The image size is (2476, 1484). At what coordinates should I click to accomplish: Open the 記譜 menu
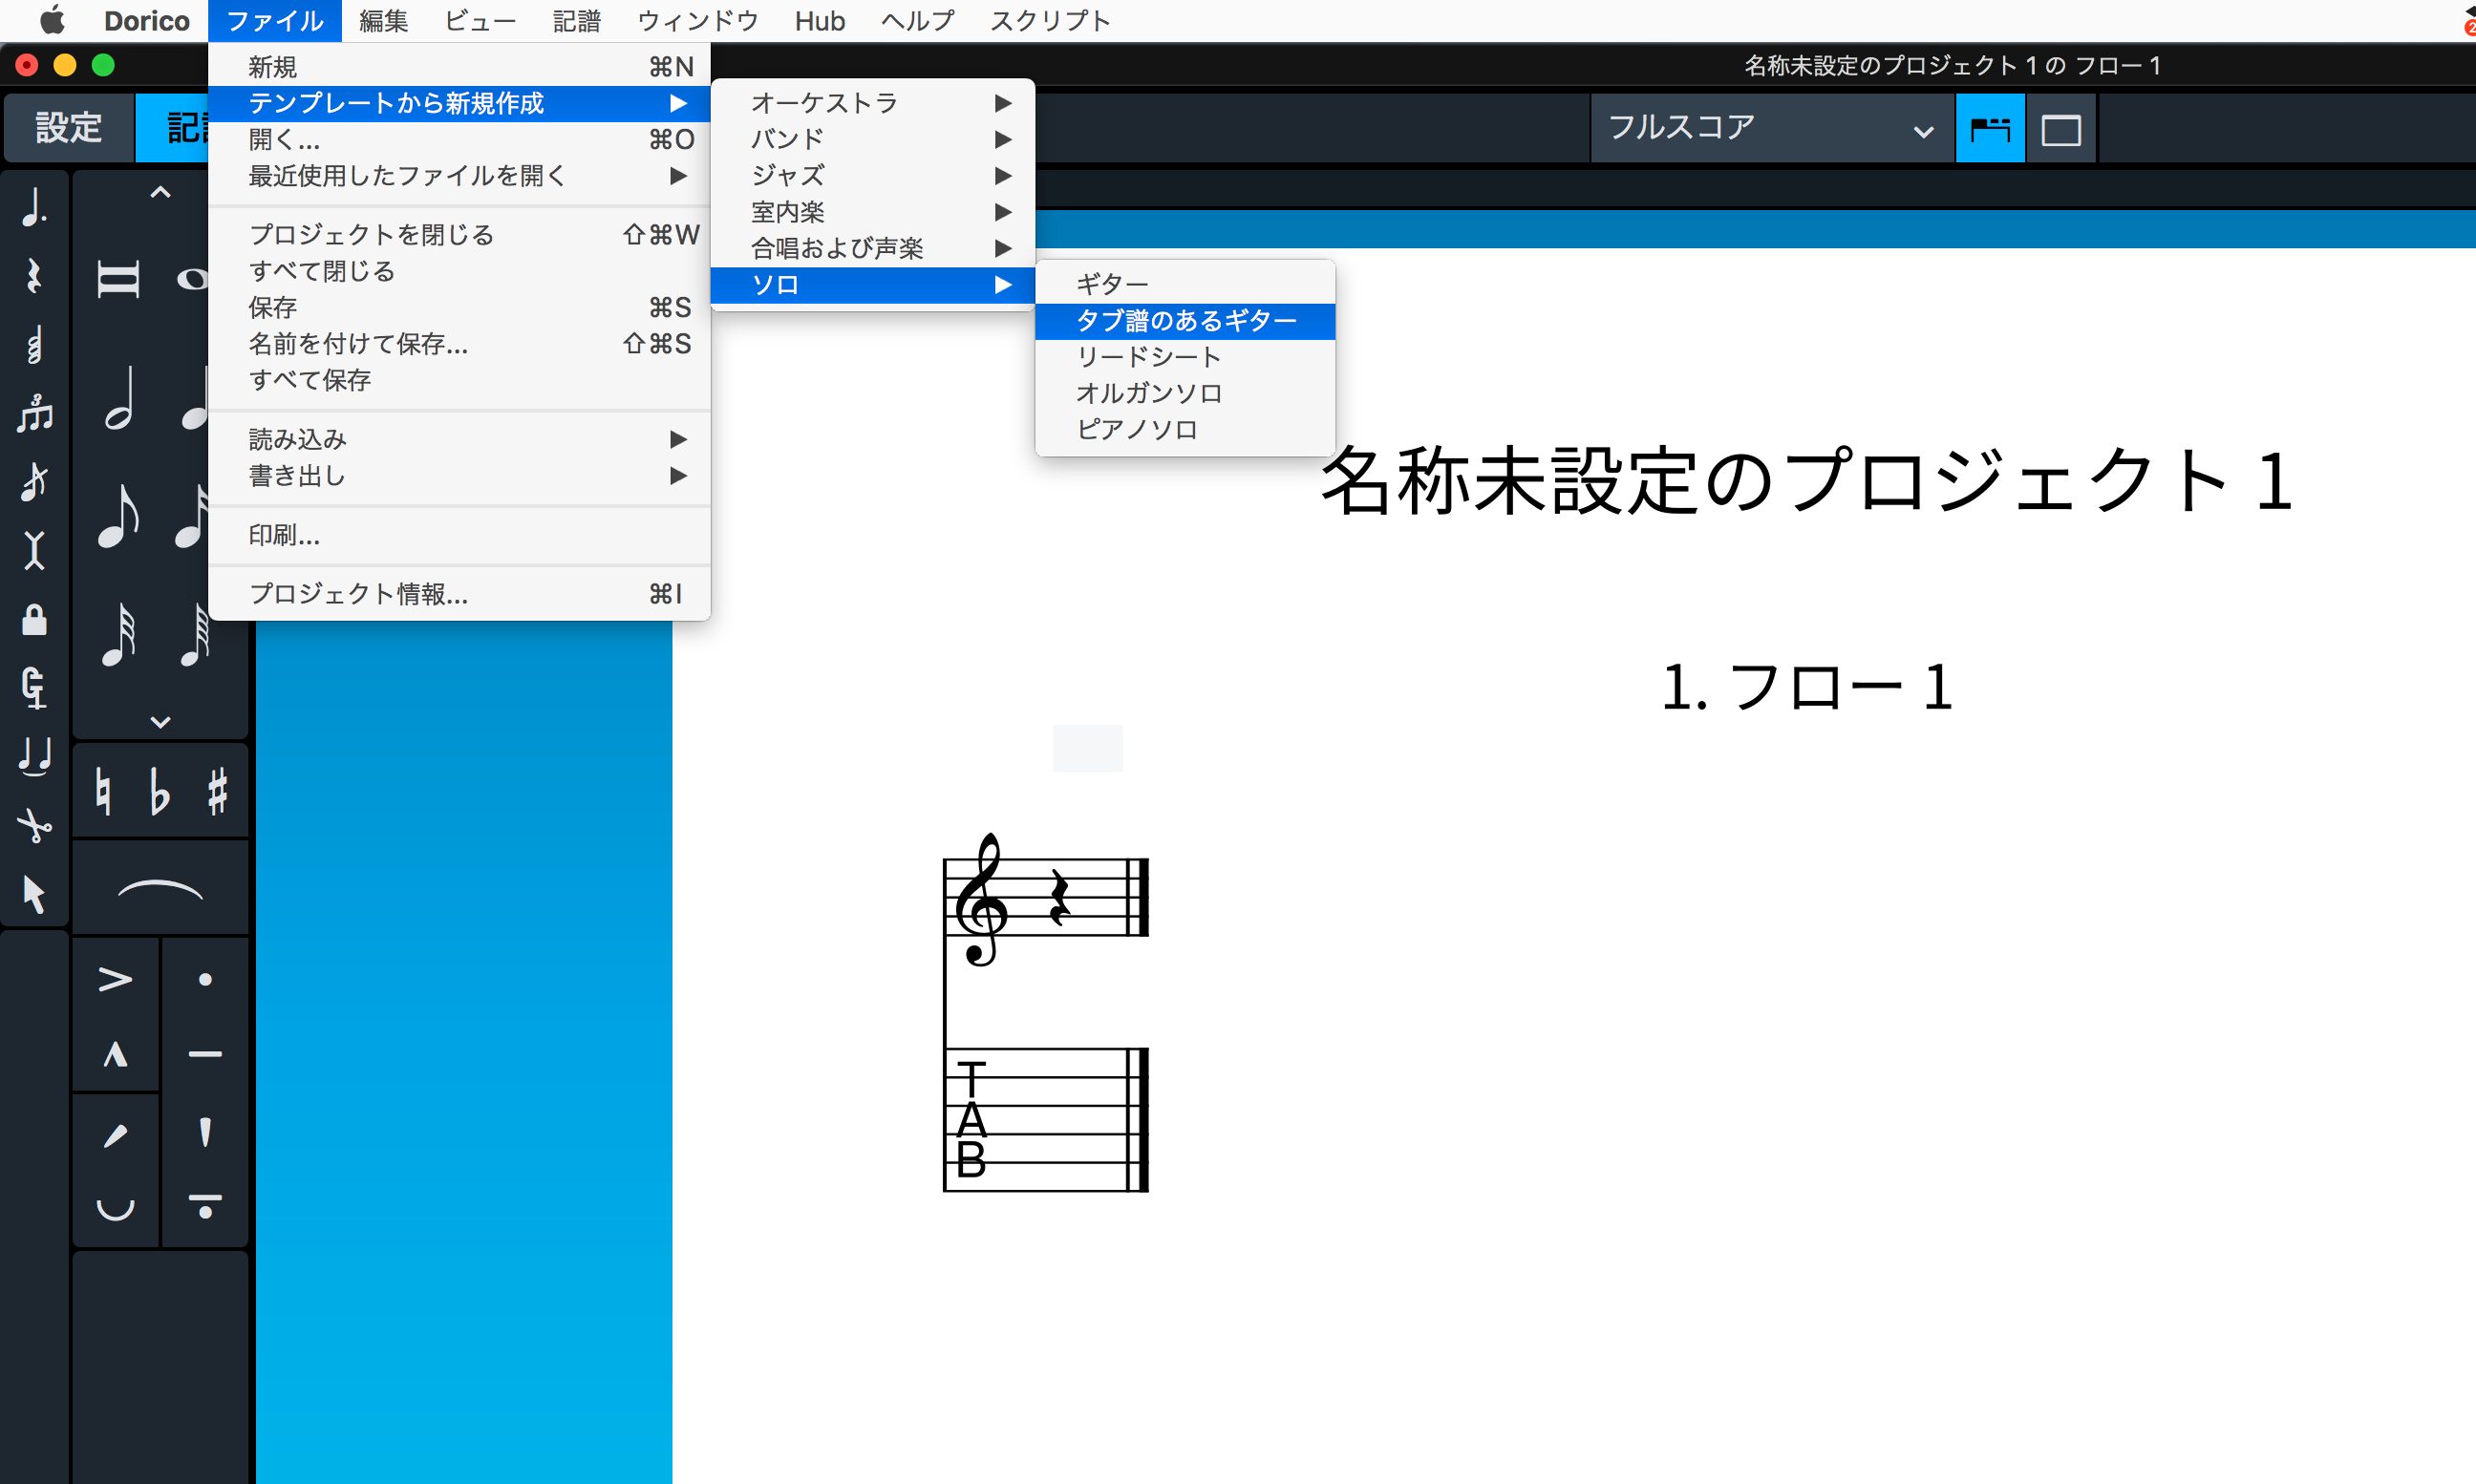pyautogui.click(x=577, y=21)
